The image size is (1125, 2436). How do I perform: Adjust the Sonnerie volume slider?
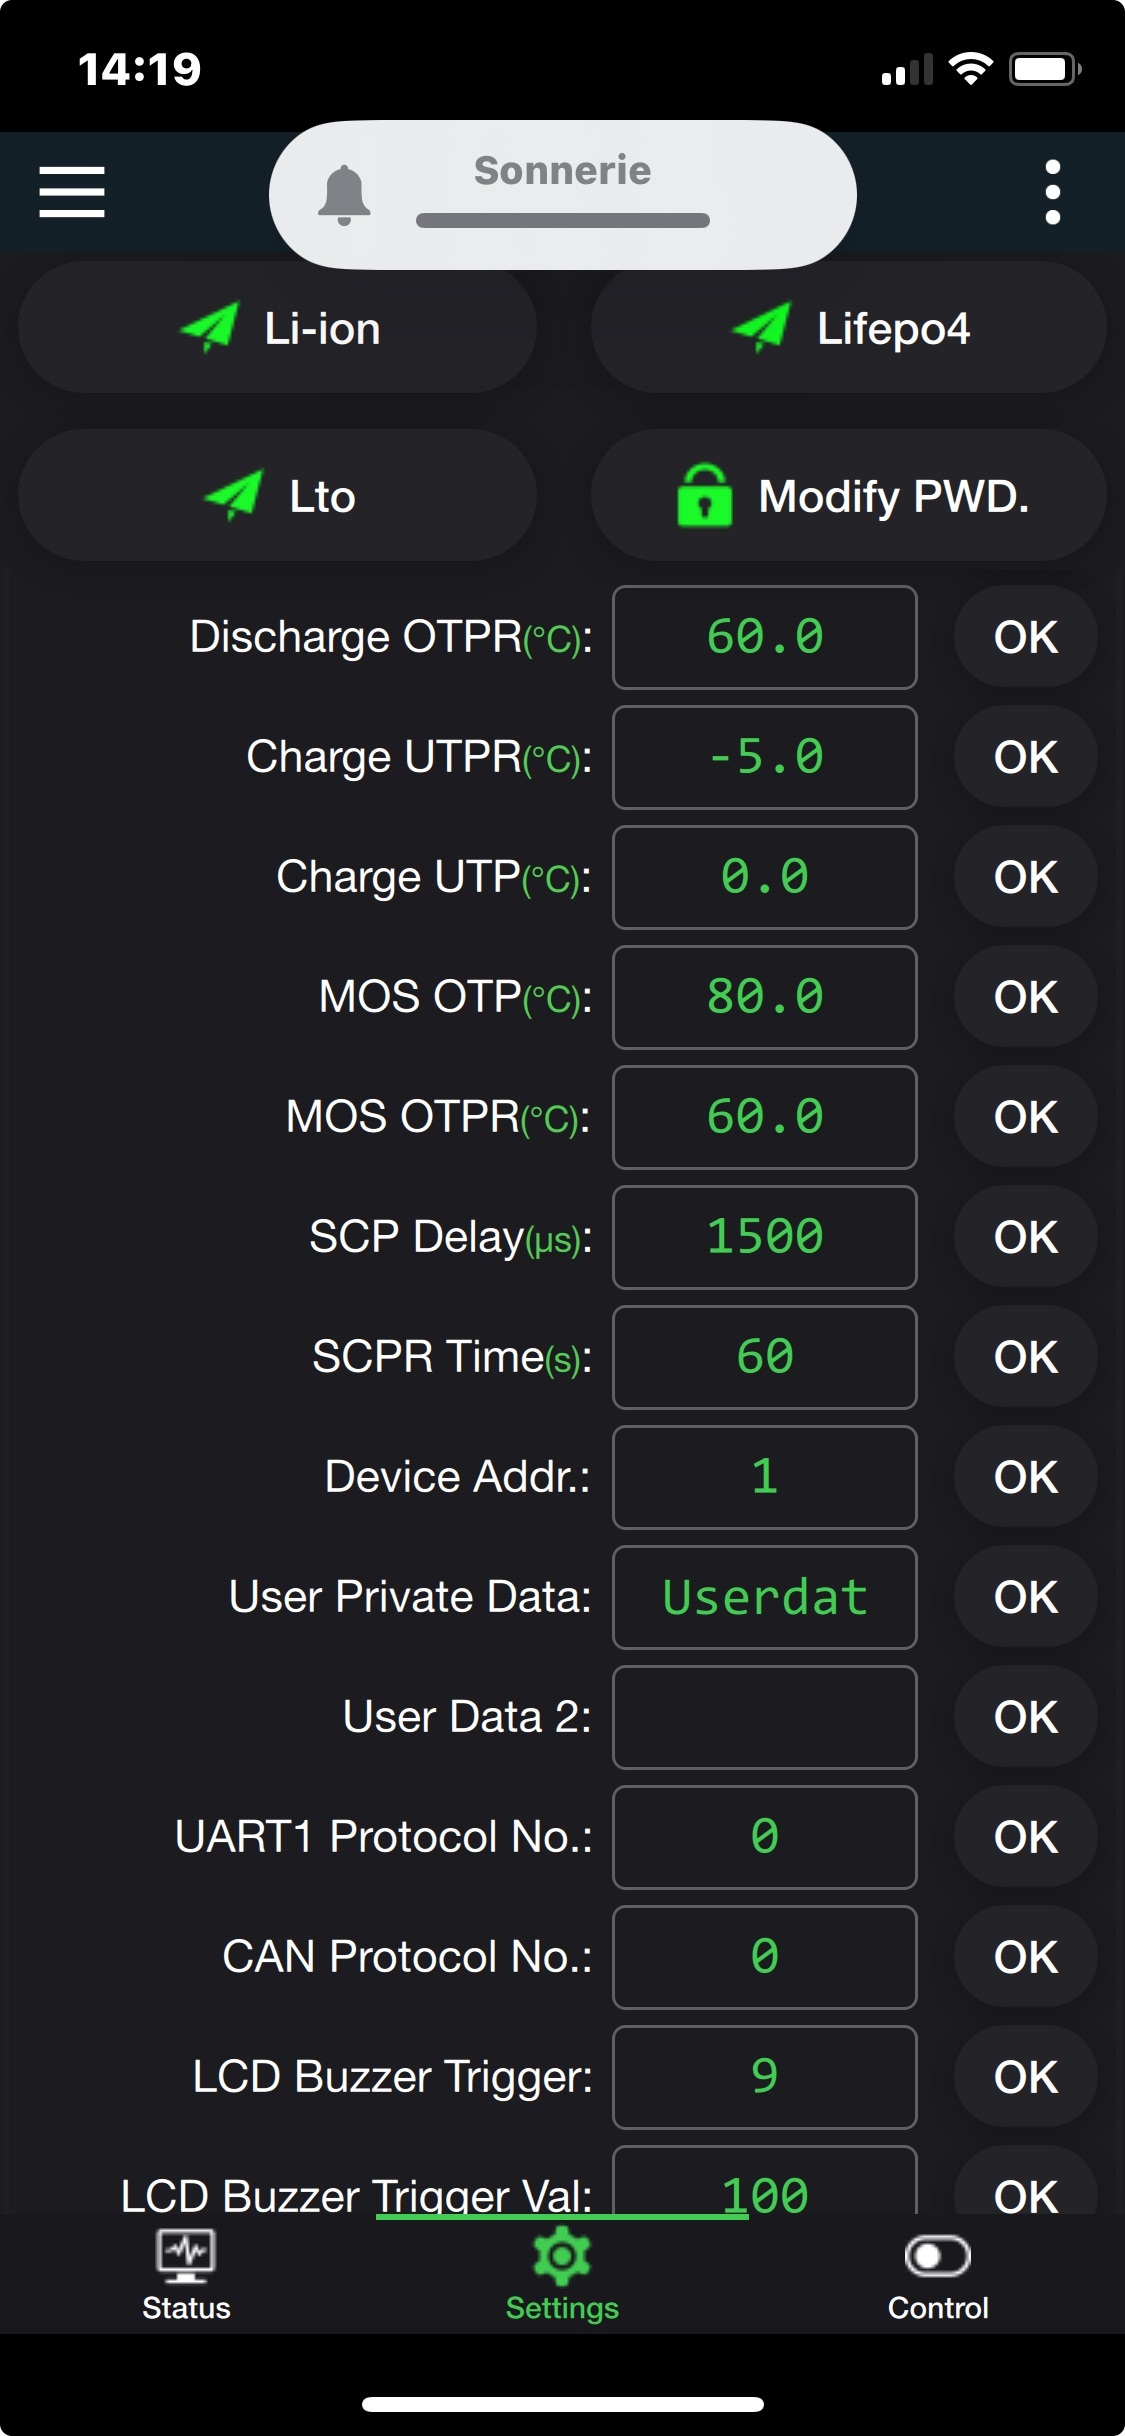point(562,220)
